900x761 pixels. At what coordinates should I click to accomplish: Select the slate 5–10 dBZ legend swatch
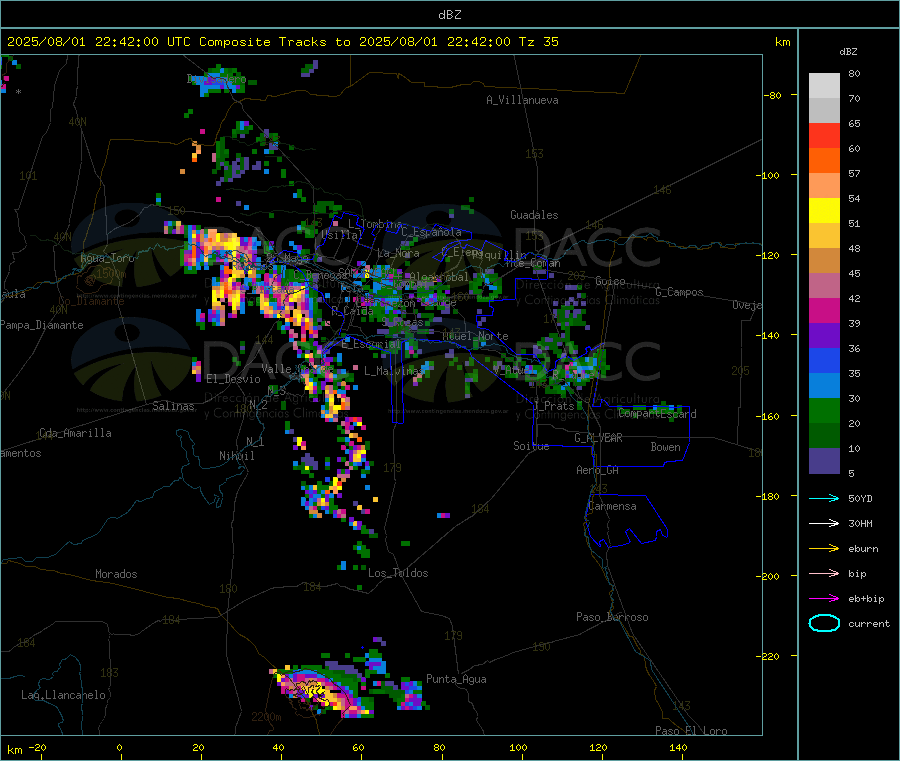pyautogui.click(x=824, y=461)
